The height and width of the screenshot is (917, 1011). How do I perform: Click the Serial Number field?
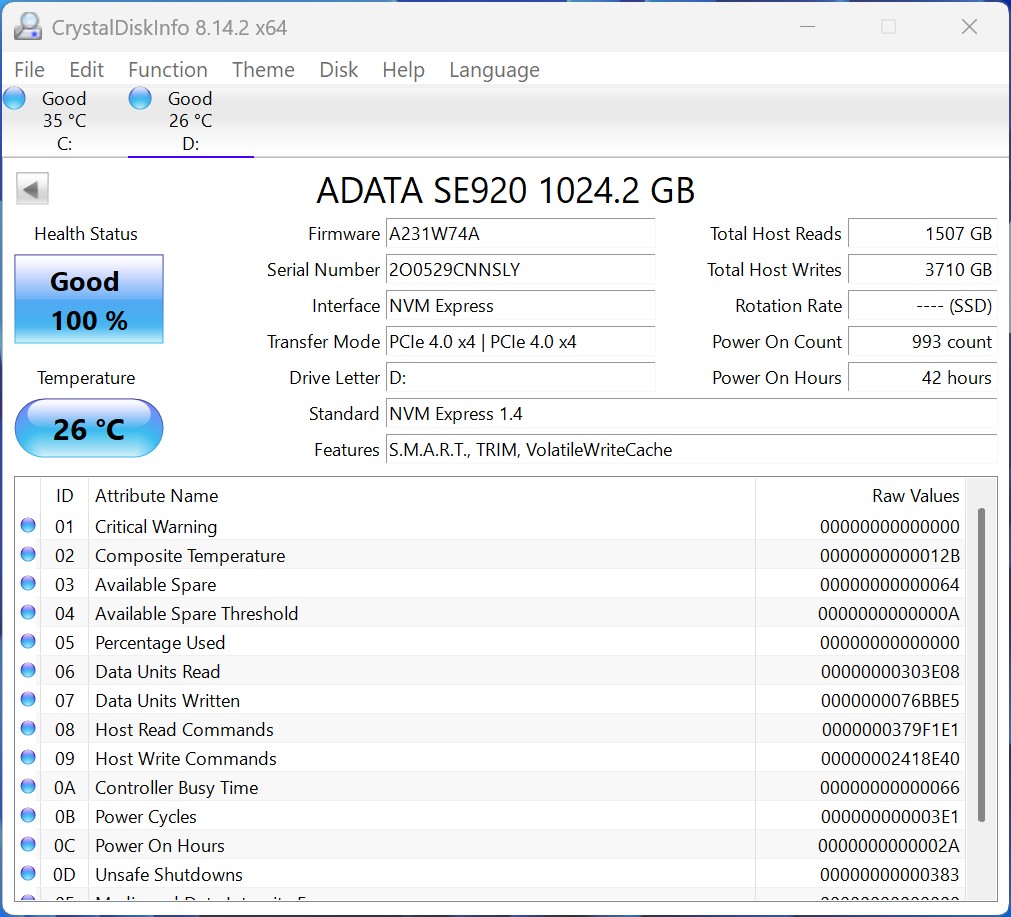point(520,270)
